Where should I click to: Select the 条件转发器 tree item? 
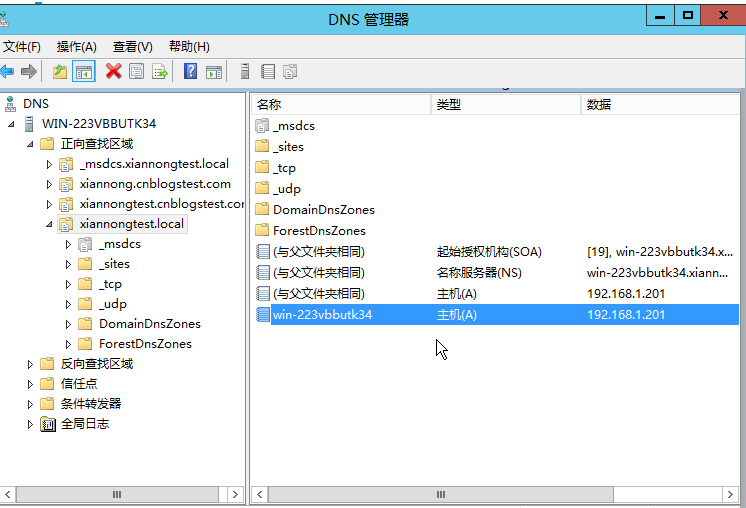[90, 404]
